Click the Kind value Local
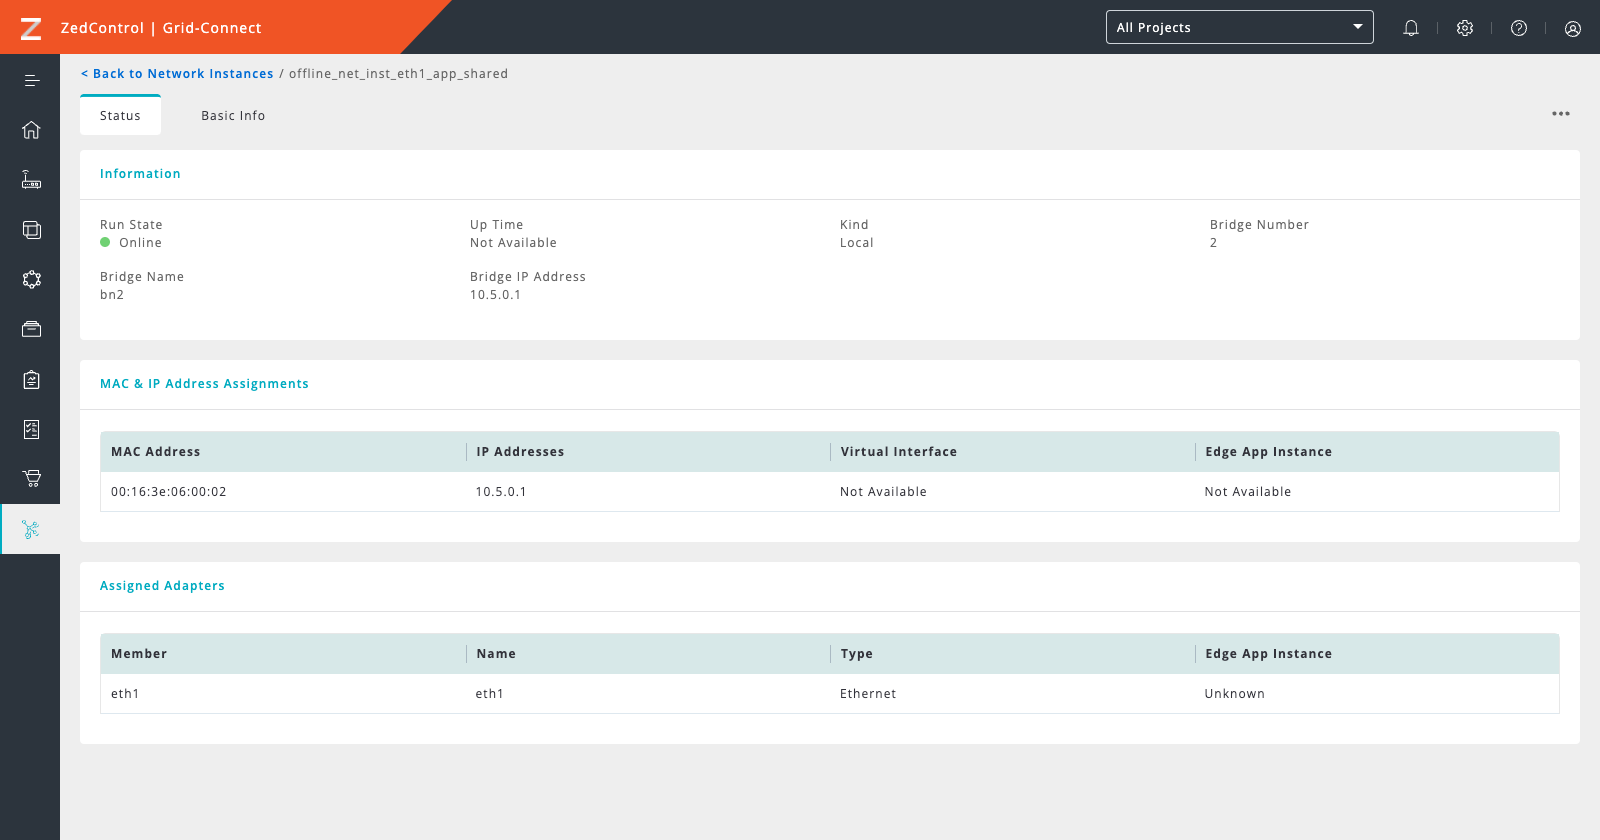 857,243
